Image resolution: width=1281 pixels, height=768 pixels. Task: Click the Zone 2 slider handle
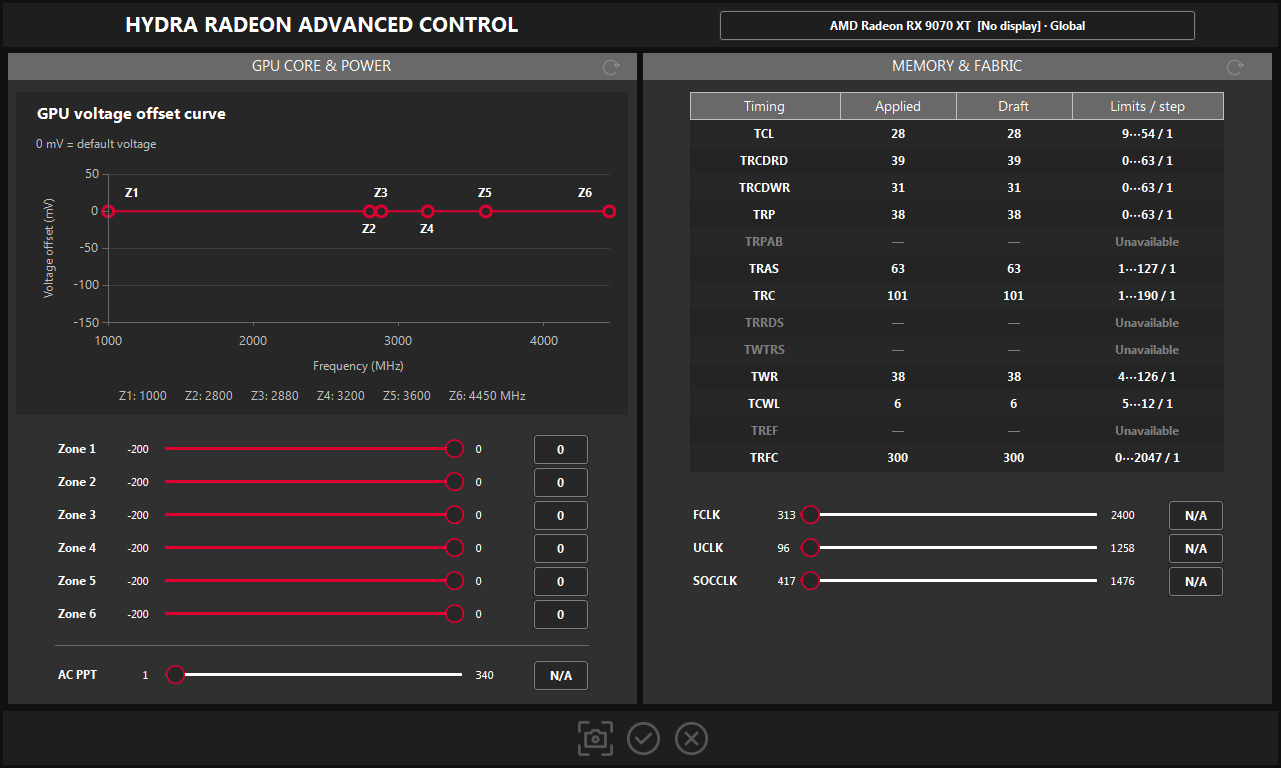click(x=454, y=482)
